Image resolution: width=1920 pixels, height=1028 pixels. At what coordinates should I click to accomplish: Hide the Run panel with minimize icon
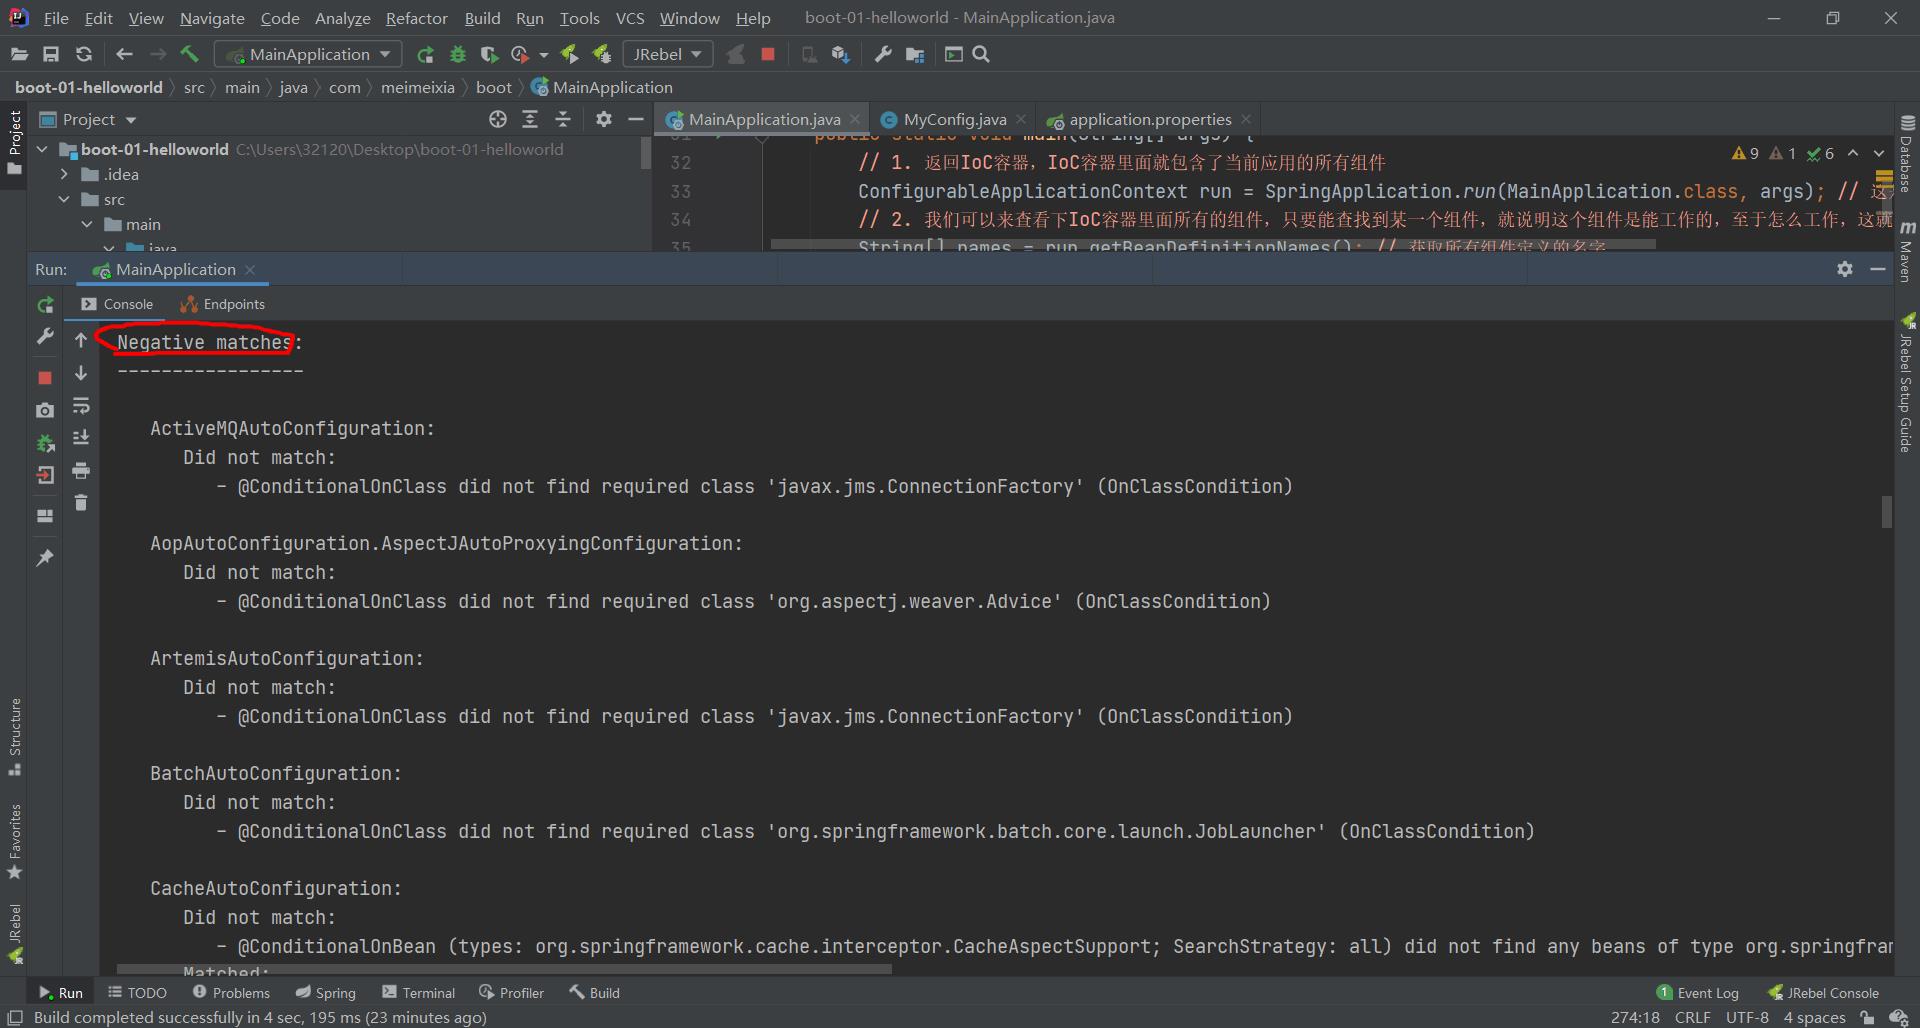click(x=1878, y=269)
